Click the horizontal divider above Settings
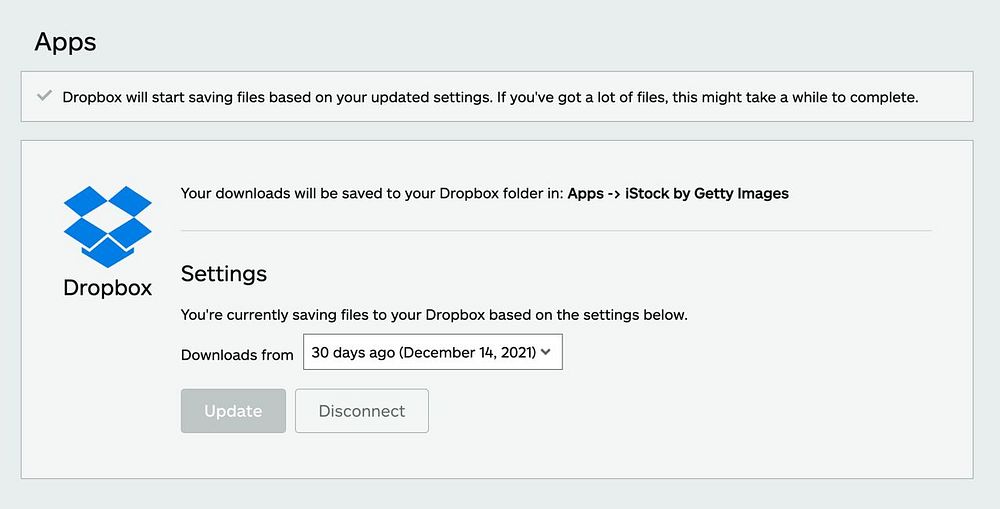This screenshot has height=509, width=1000. [x=555, y=231]
